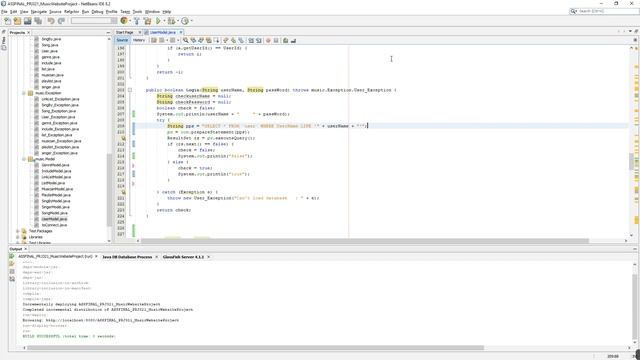Image resolution: width=640 pixels, height=360 pixels.
Task: Select UserModel.java in project tree
Action: pos(54,219)
